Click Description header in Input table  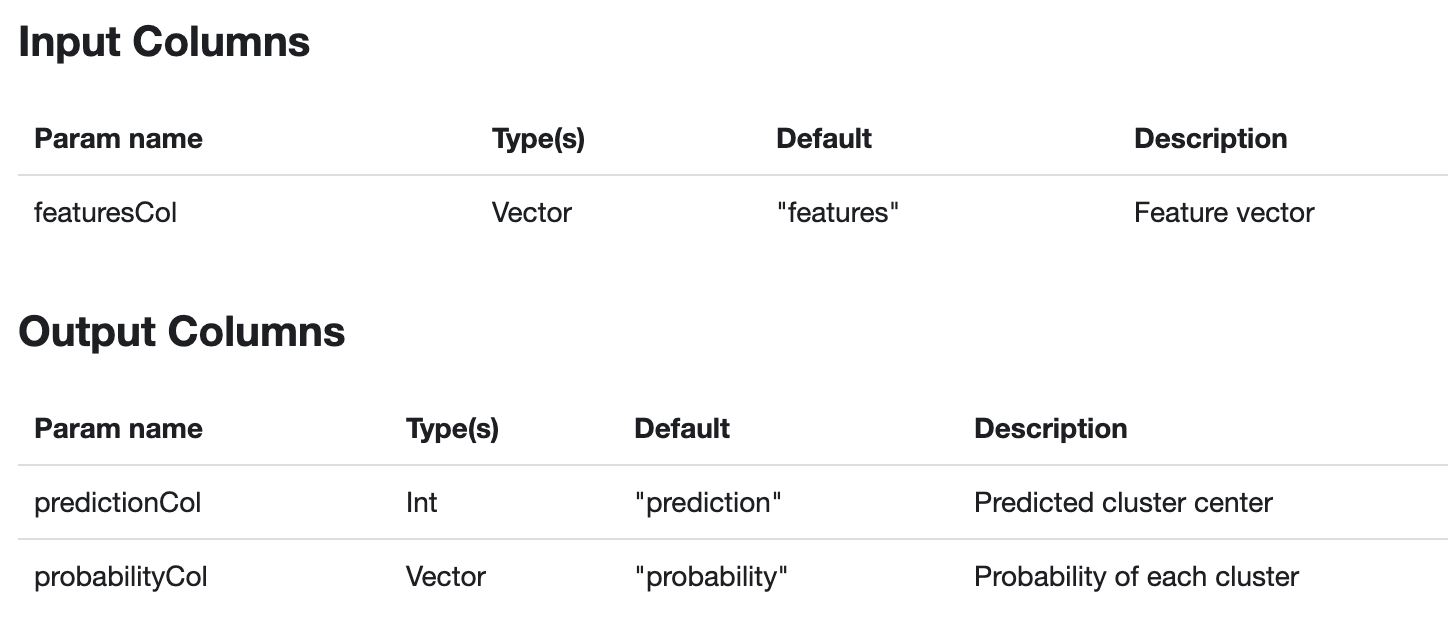click(1210, 138)
